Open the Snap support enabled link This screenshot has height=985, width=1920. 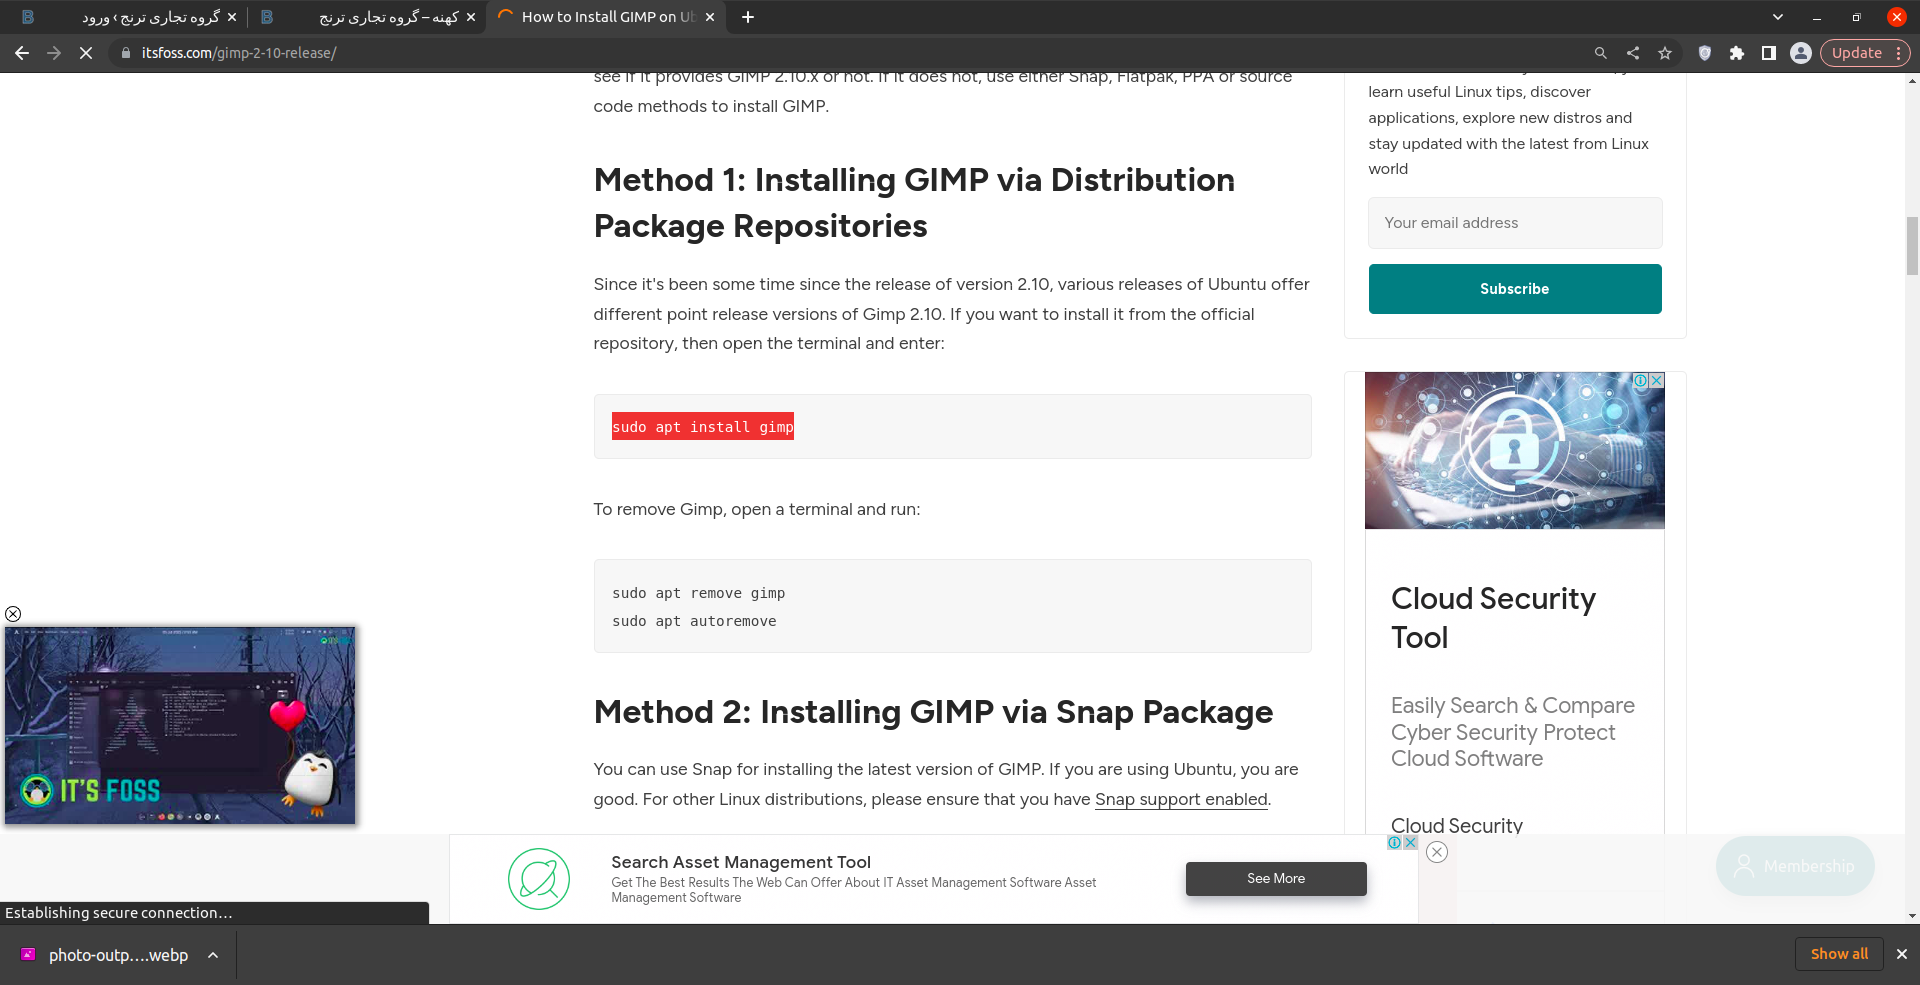[x=1181, y=799]
